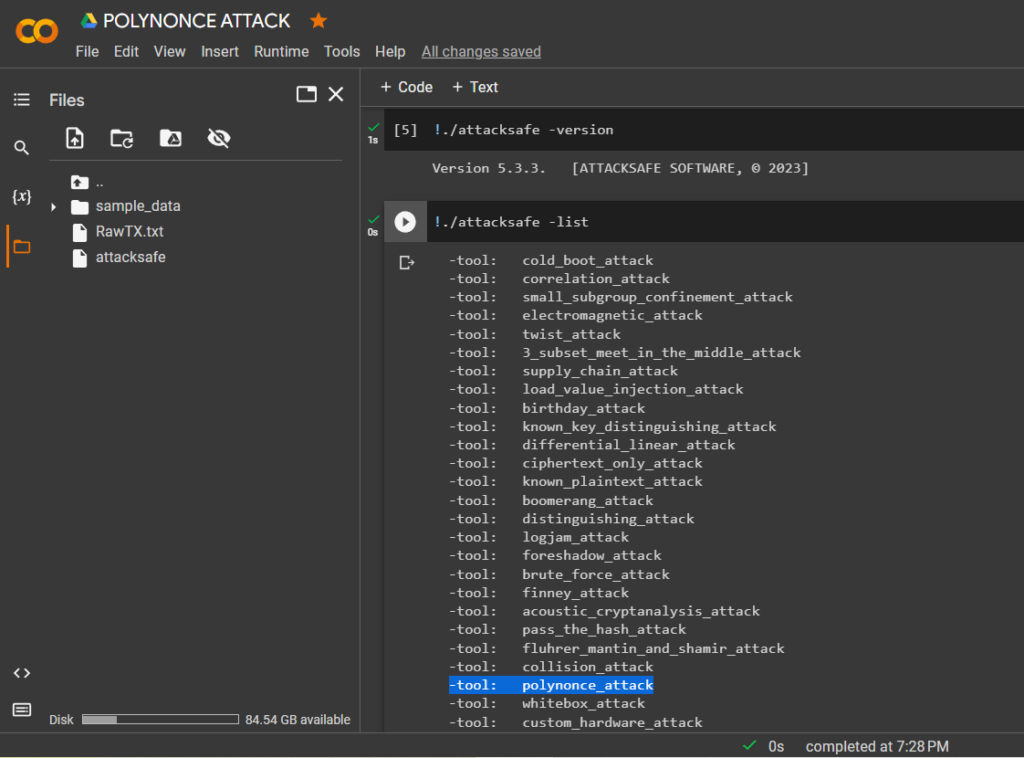1024x758 pixels.
Task: Star the POLYNONCE ATTACK notebook
Action: 318,21
